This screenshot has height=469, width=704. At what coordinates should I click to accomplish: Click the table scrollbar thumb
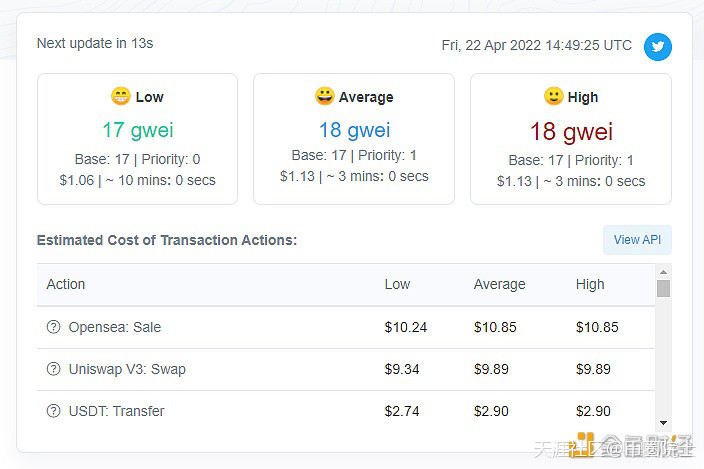pyautogui.click(x=663, y=289)
